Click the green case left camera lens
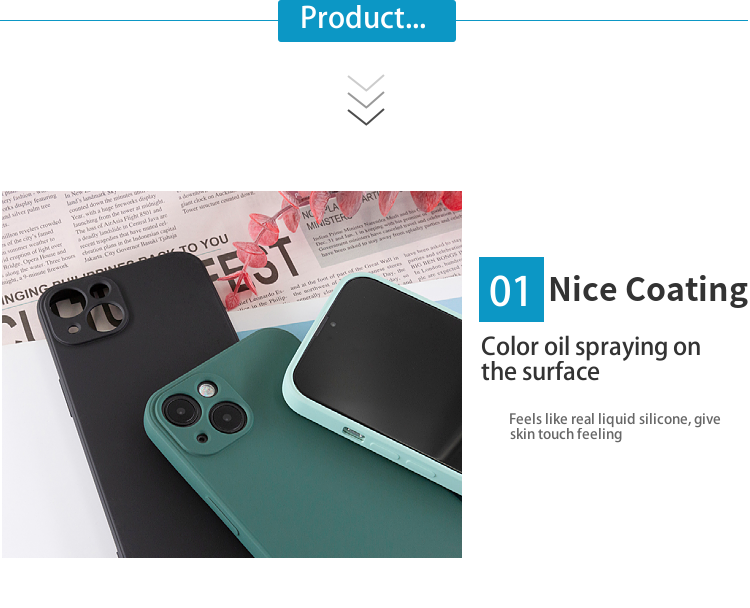The width and height of the screenshot is (750, 608). click(x=182, y=411)
